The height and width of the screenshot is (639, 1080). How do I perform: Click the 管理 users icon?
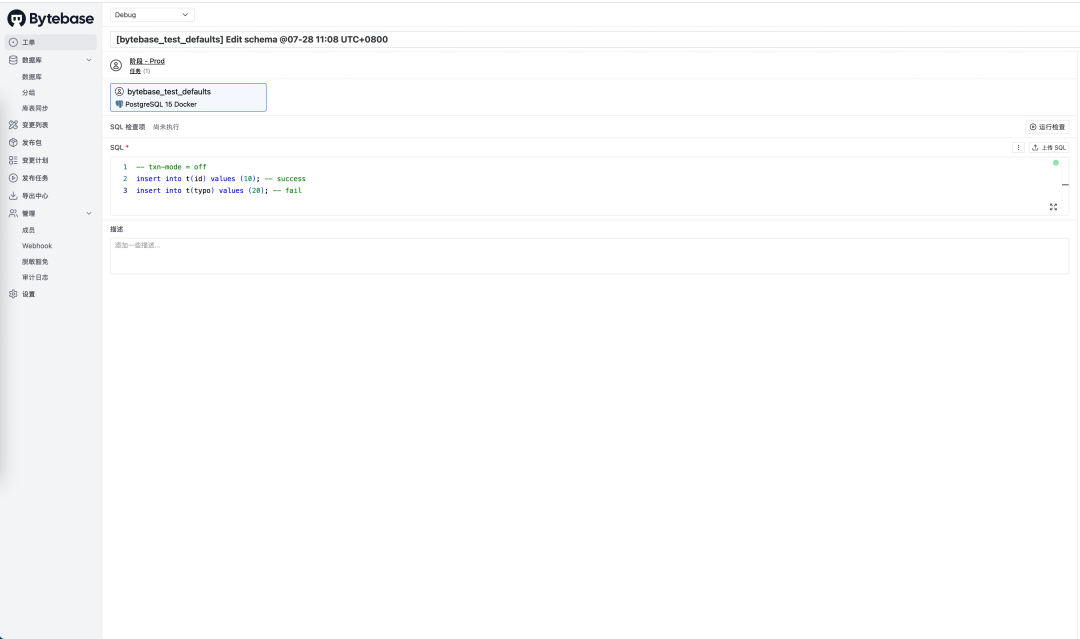coord(13,213)
